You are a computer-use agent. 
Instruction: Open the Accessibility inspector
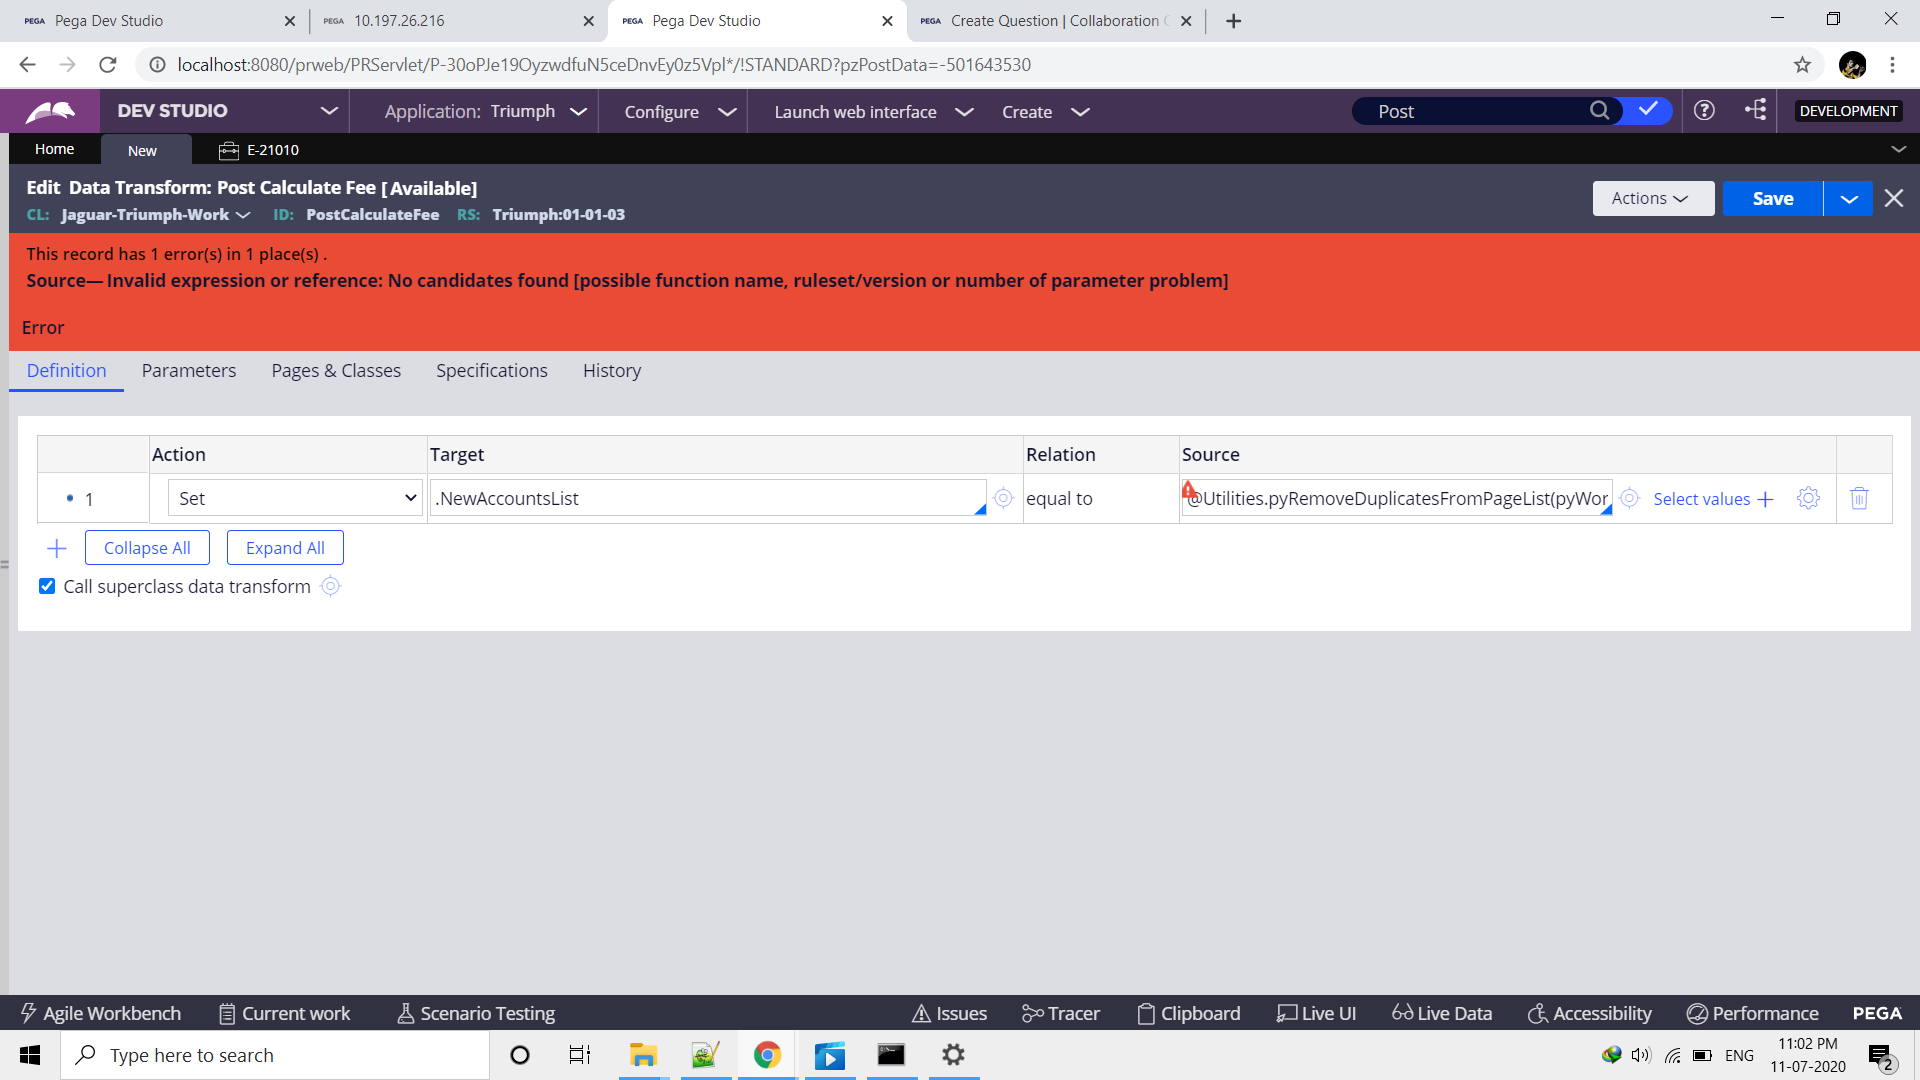click(x=1589, y=1013)
